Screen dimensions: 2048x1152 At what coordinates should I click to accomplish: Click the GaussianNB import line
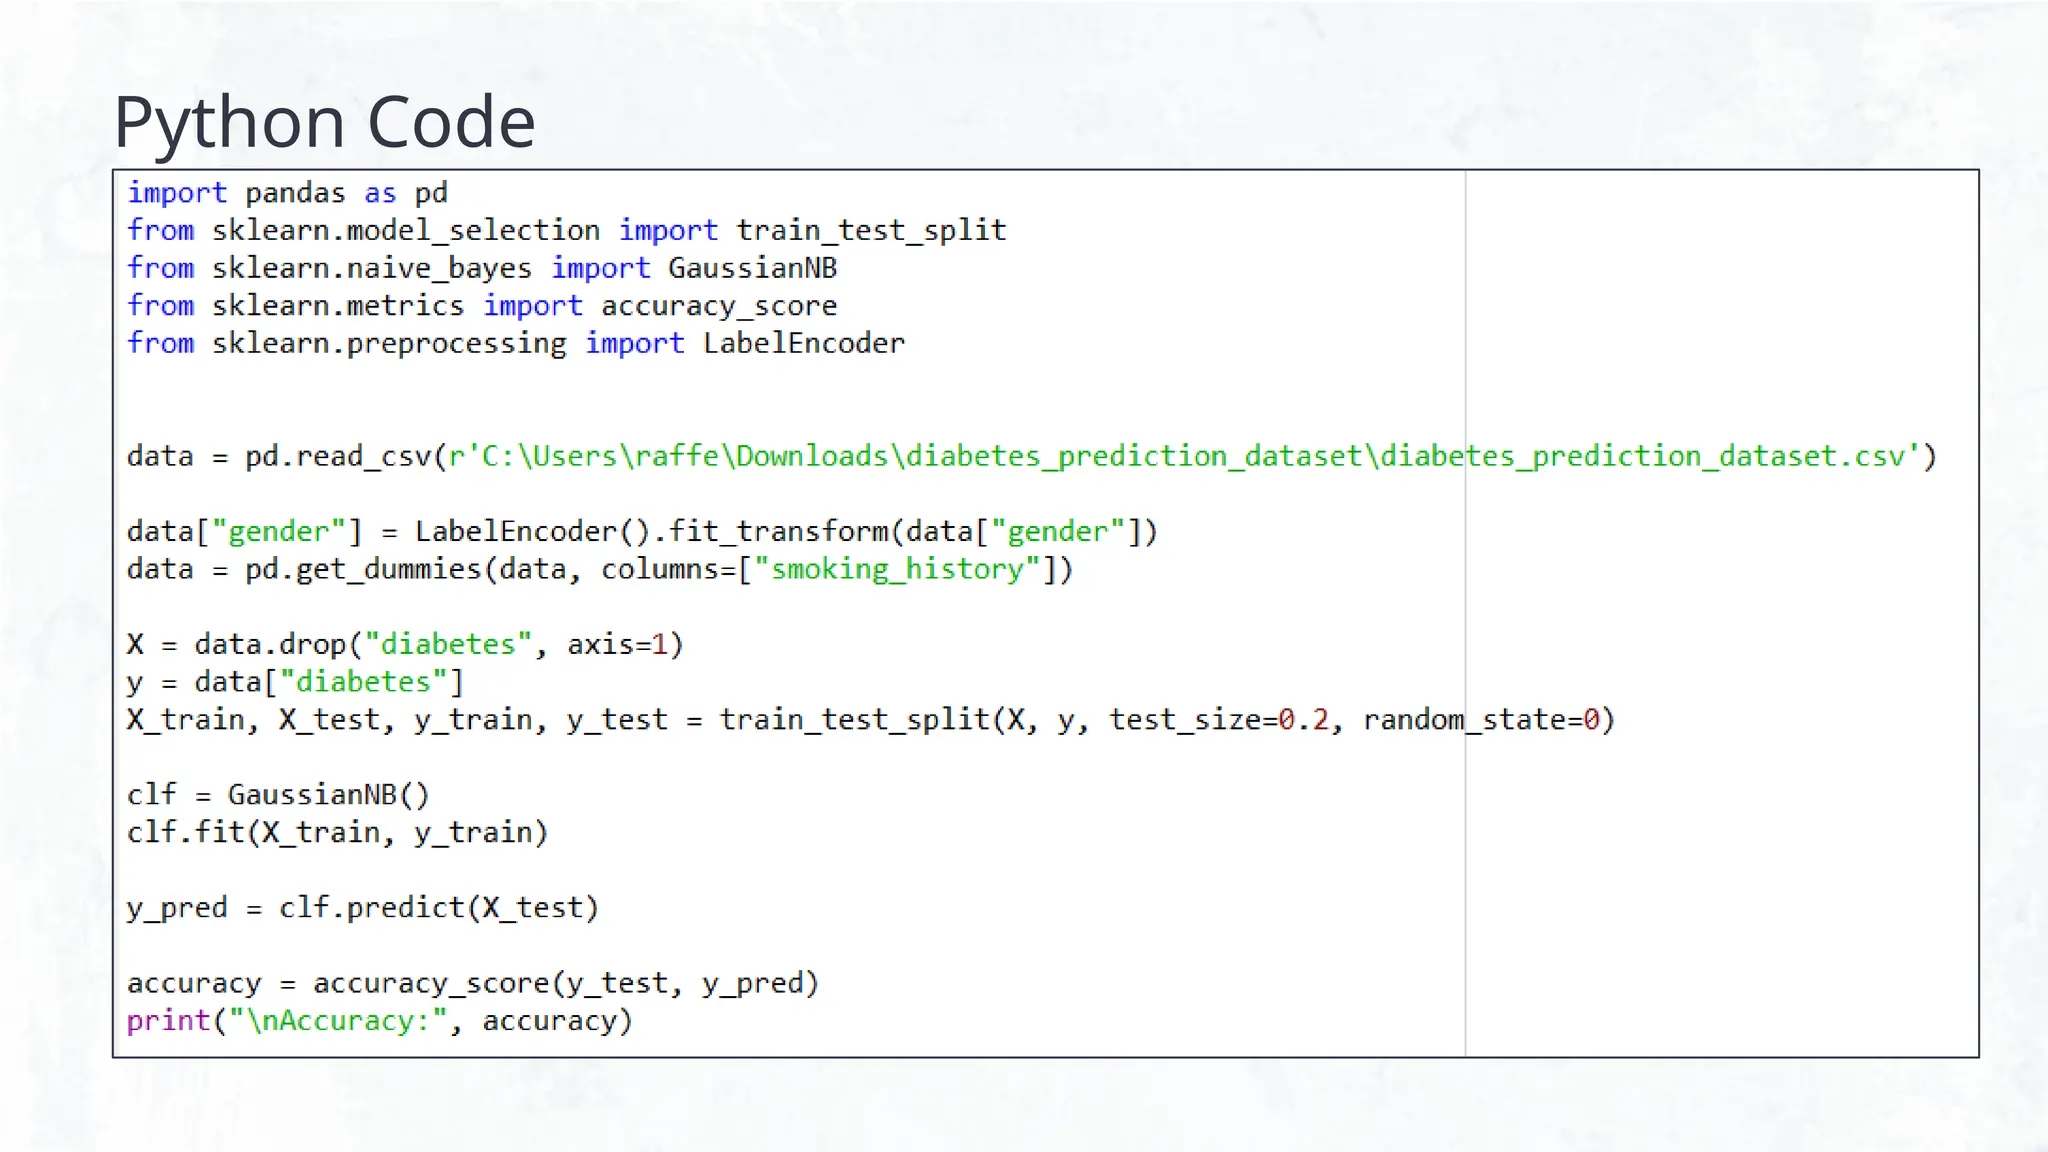click(482, 268)
